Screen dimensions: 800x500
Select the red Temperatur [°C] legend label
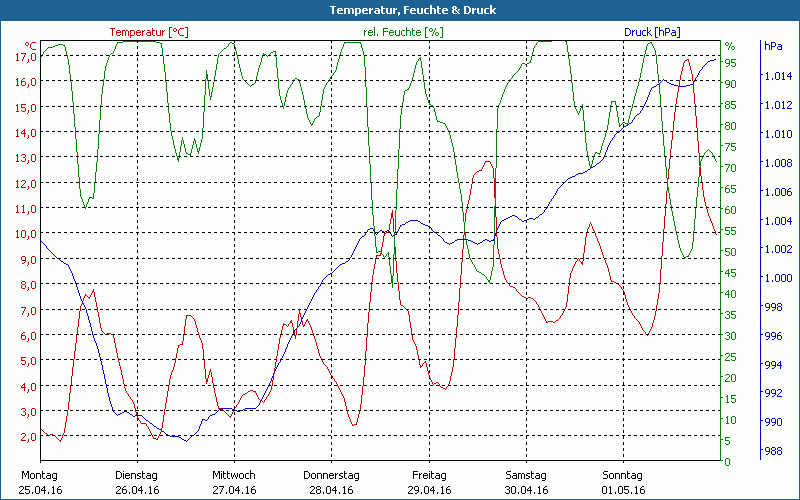tap(148, 32)
